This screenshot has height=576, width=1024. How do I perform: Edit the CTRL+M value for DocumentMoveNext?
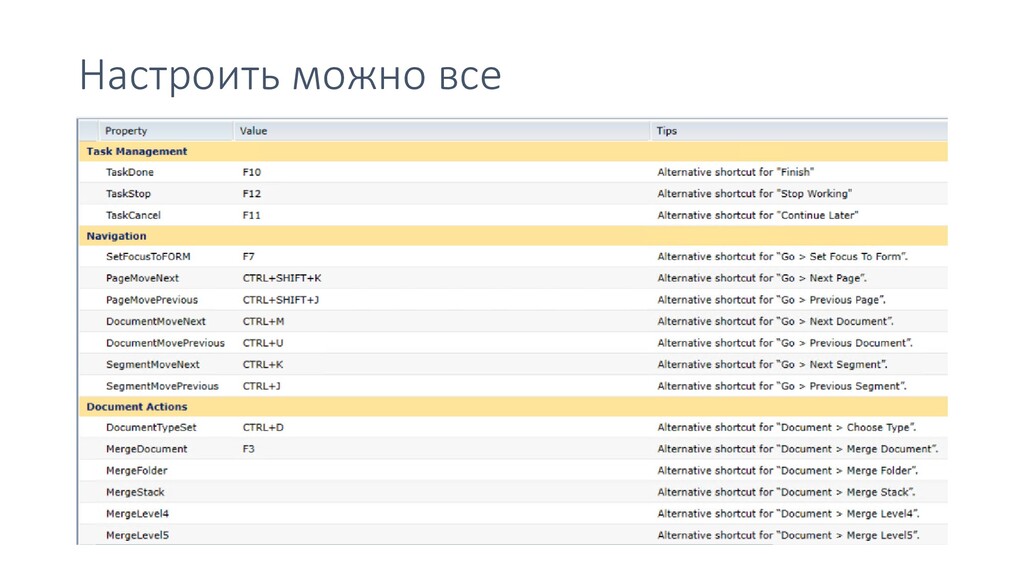point(263,321)
